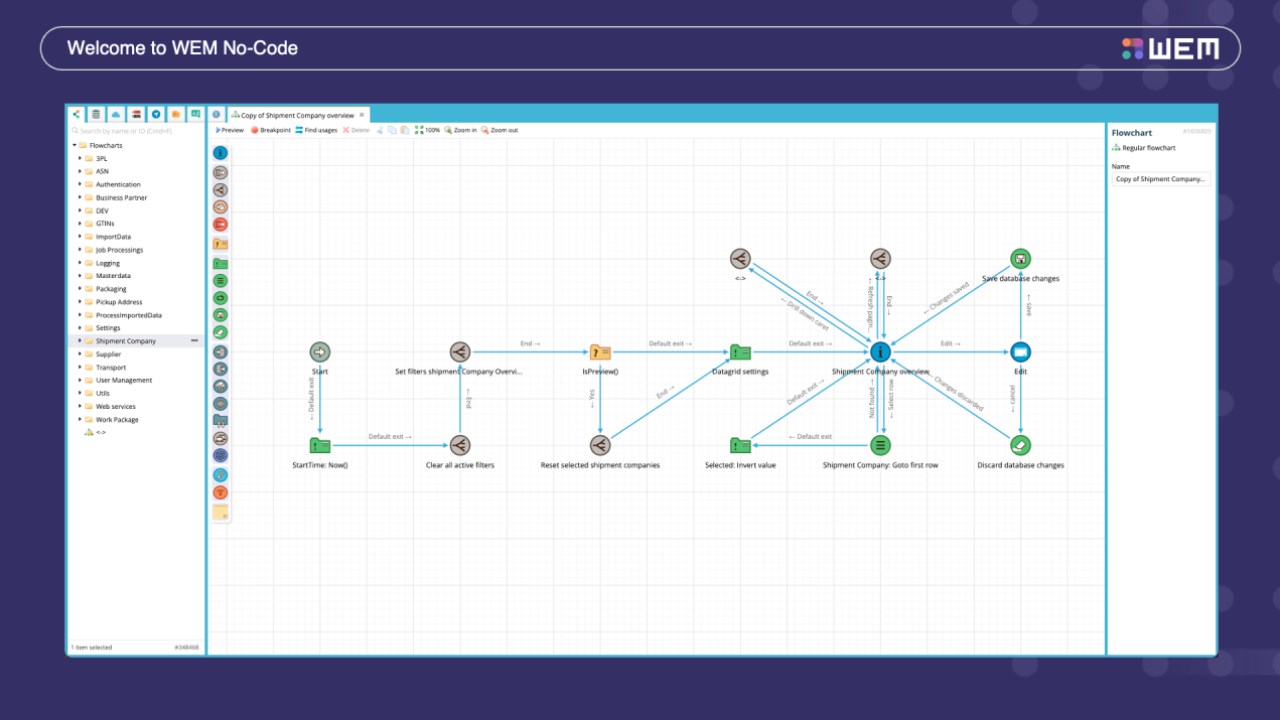
Task: Expand the Shipment Company folder arrow
Action: pyautogui.click(x=80, y=340)
